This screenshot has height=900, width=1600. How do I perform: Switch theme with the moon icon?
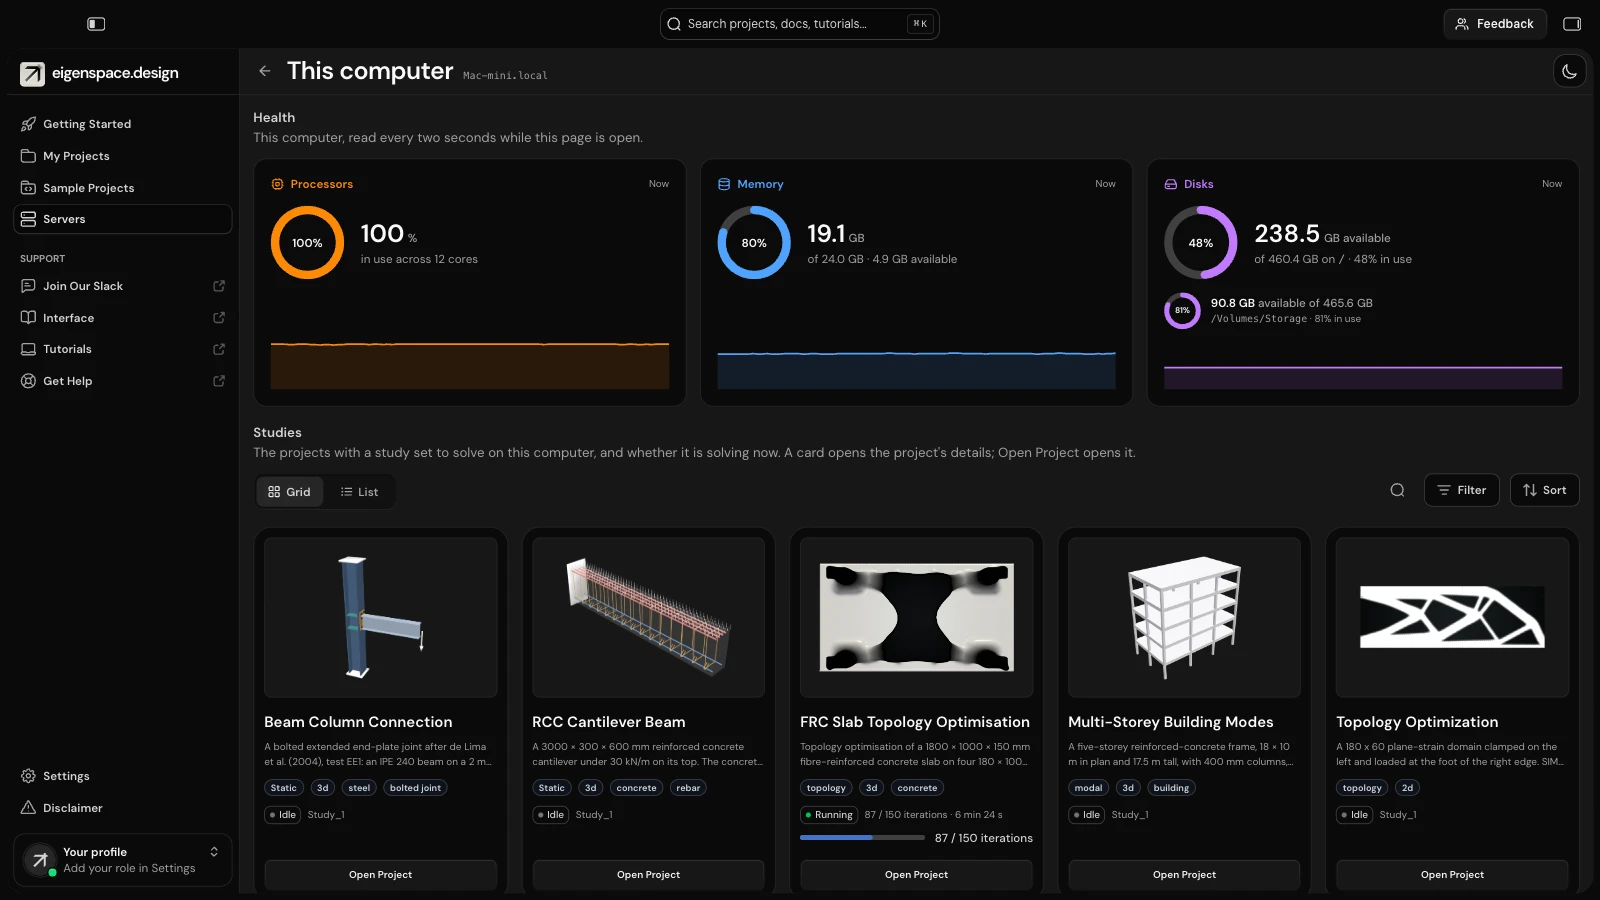point(1569,71)
